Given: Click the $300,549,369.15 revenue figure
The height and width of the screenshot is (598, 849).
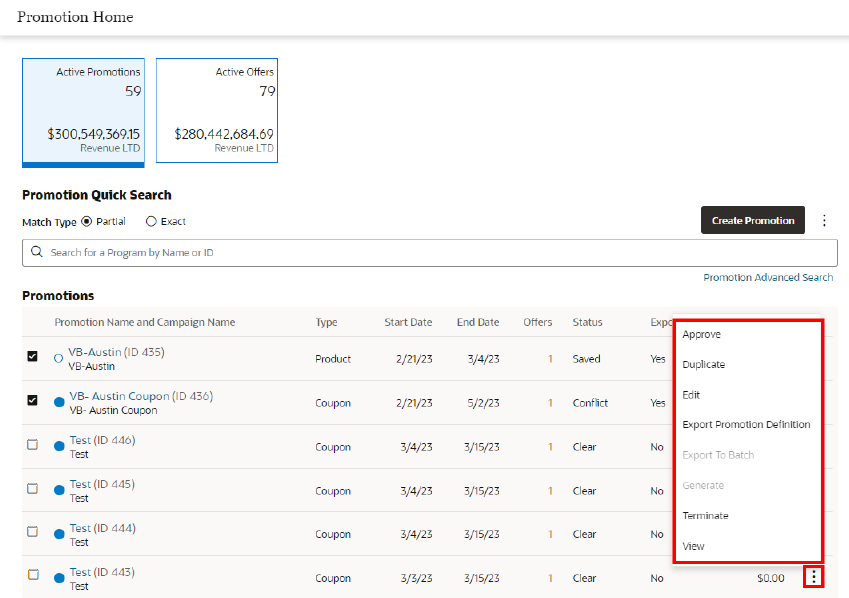Looking at the screenshot, I should (93, 134).
